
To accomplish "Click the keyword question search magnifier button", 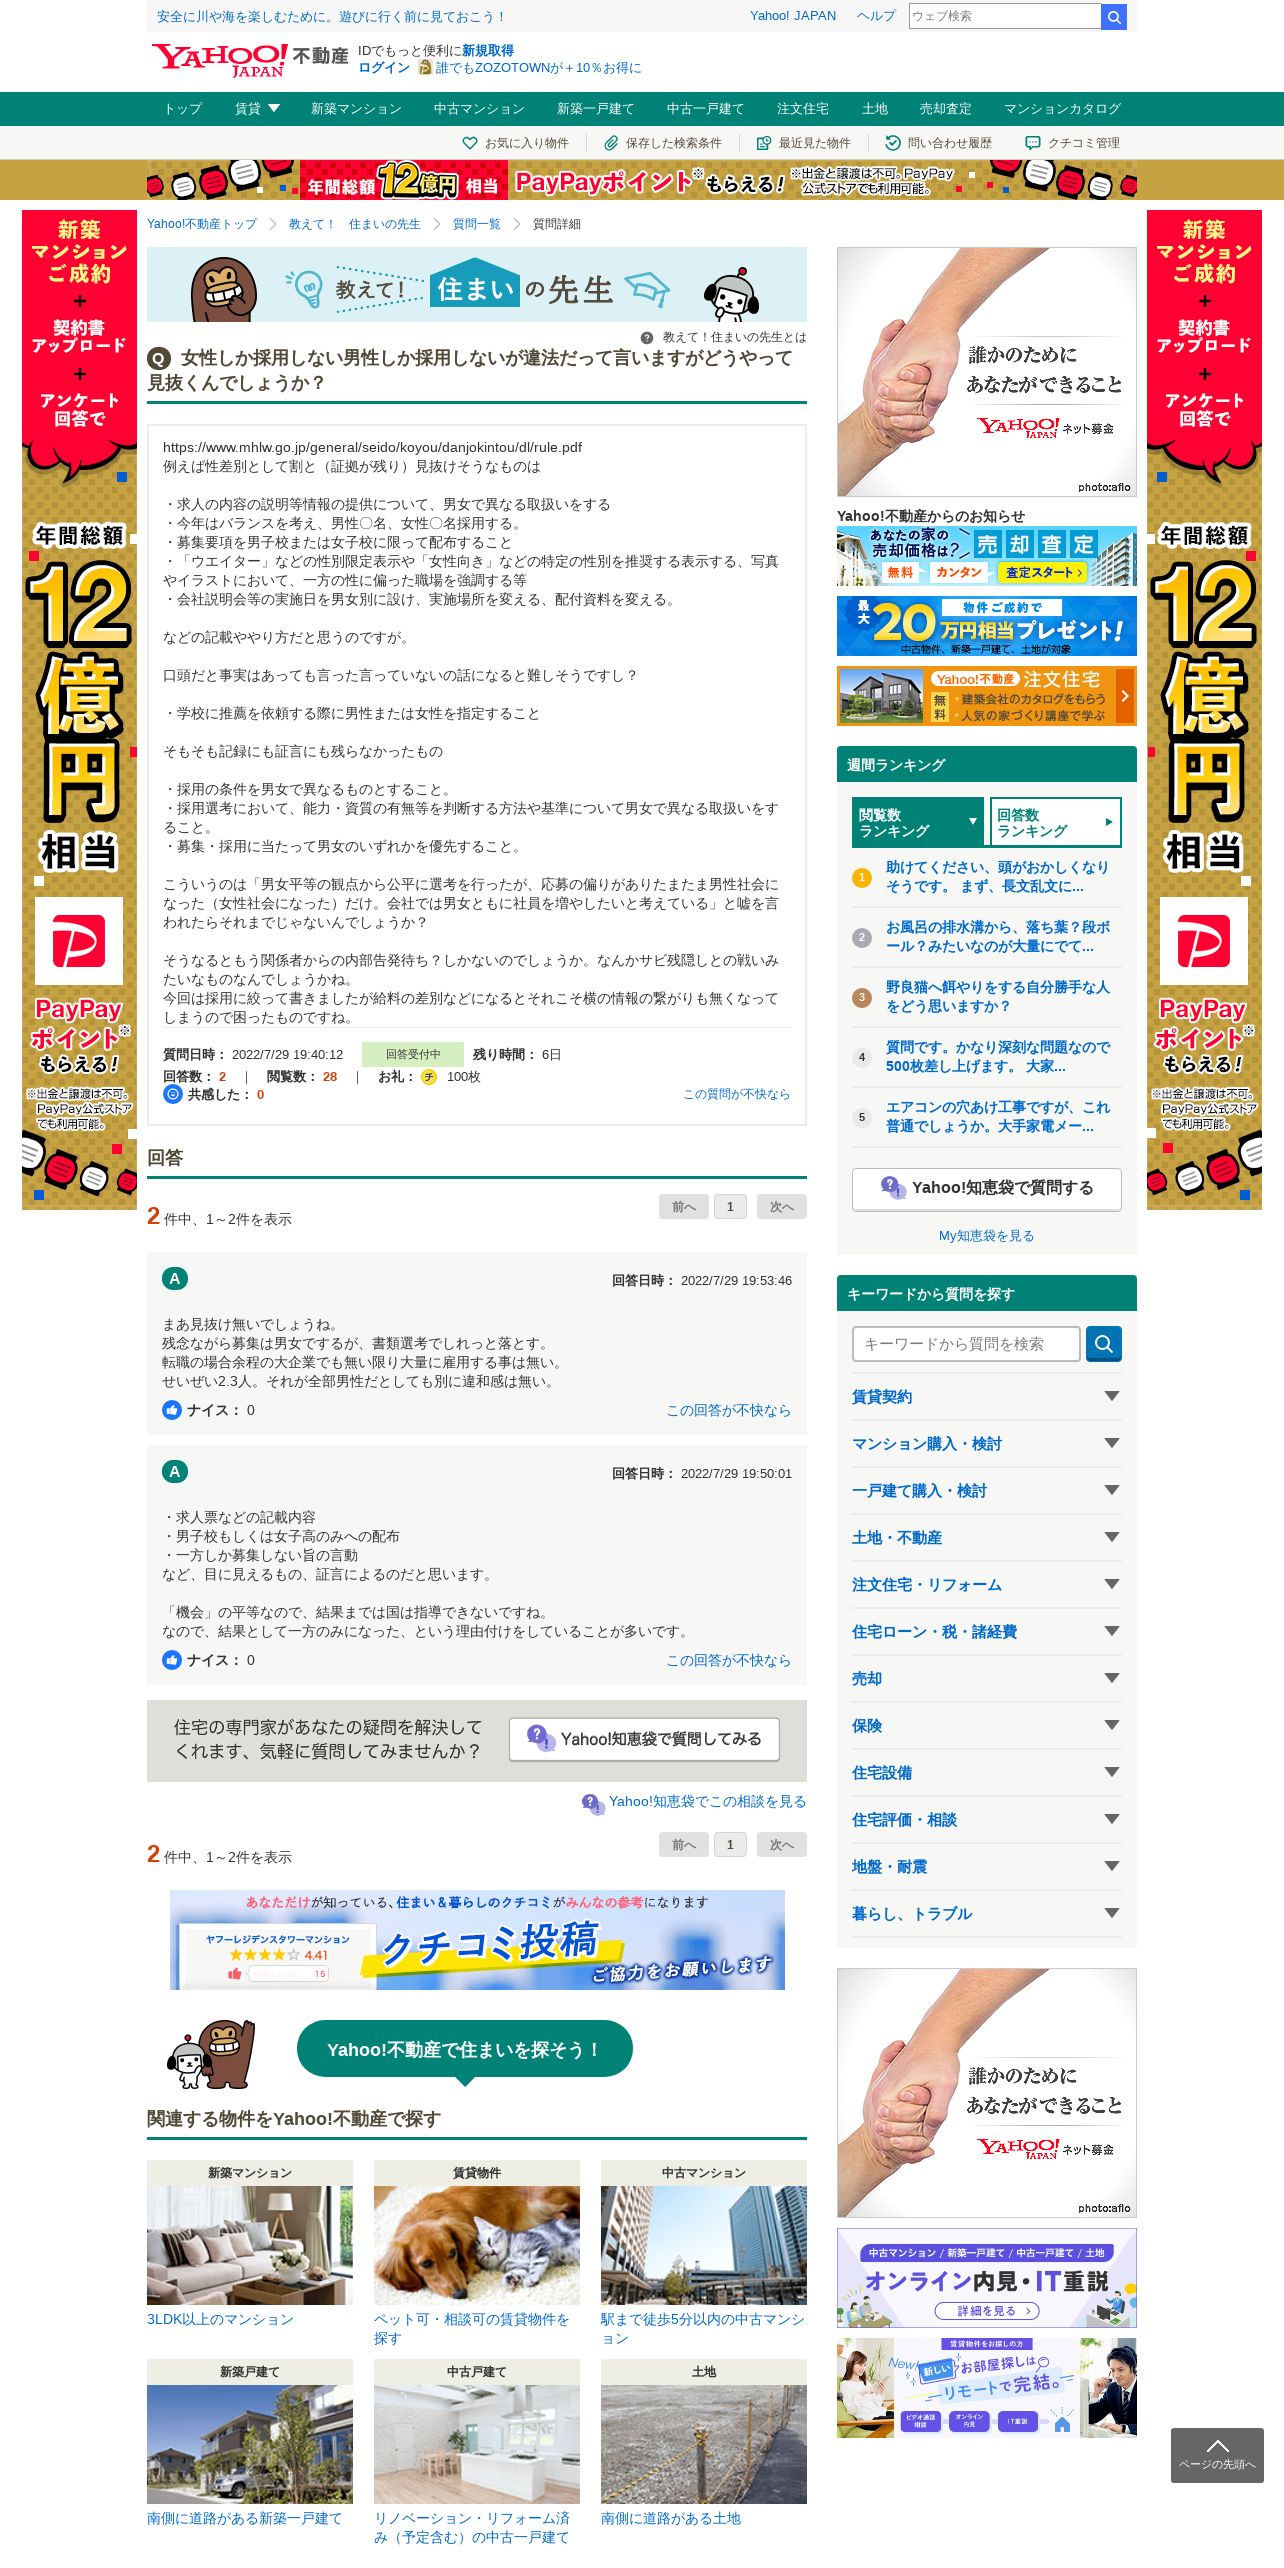I will 1104,1344.
